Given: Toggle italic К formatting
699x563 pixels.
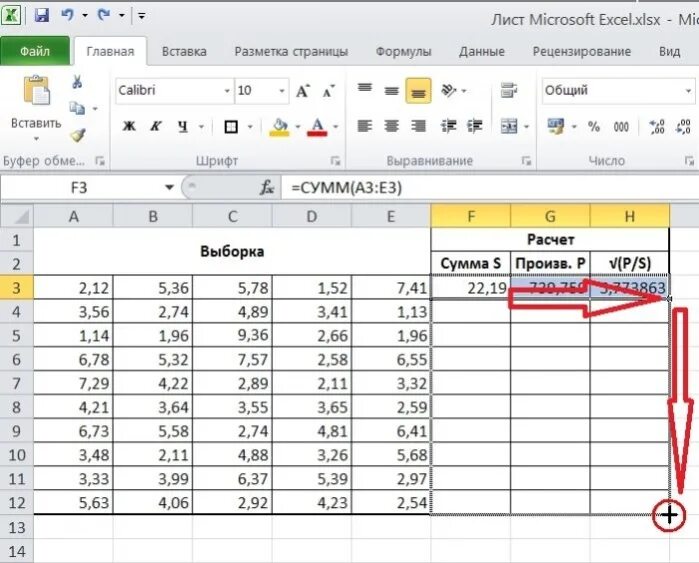Looking at the screenshot, I should point(156,127).
